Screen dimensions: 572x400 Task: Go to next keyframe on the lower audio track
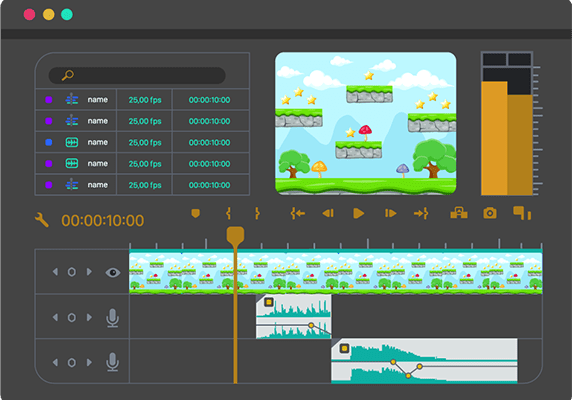click(x=89, y=362)
